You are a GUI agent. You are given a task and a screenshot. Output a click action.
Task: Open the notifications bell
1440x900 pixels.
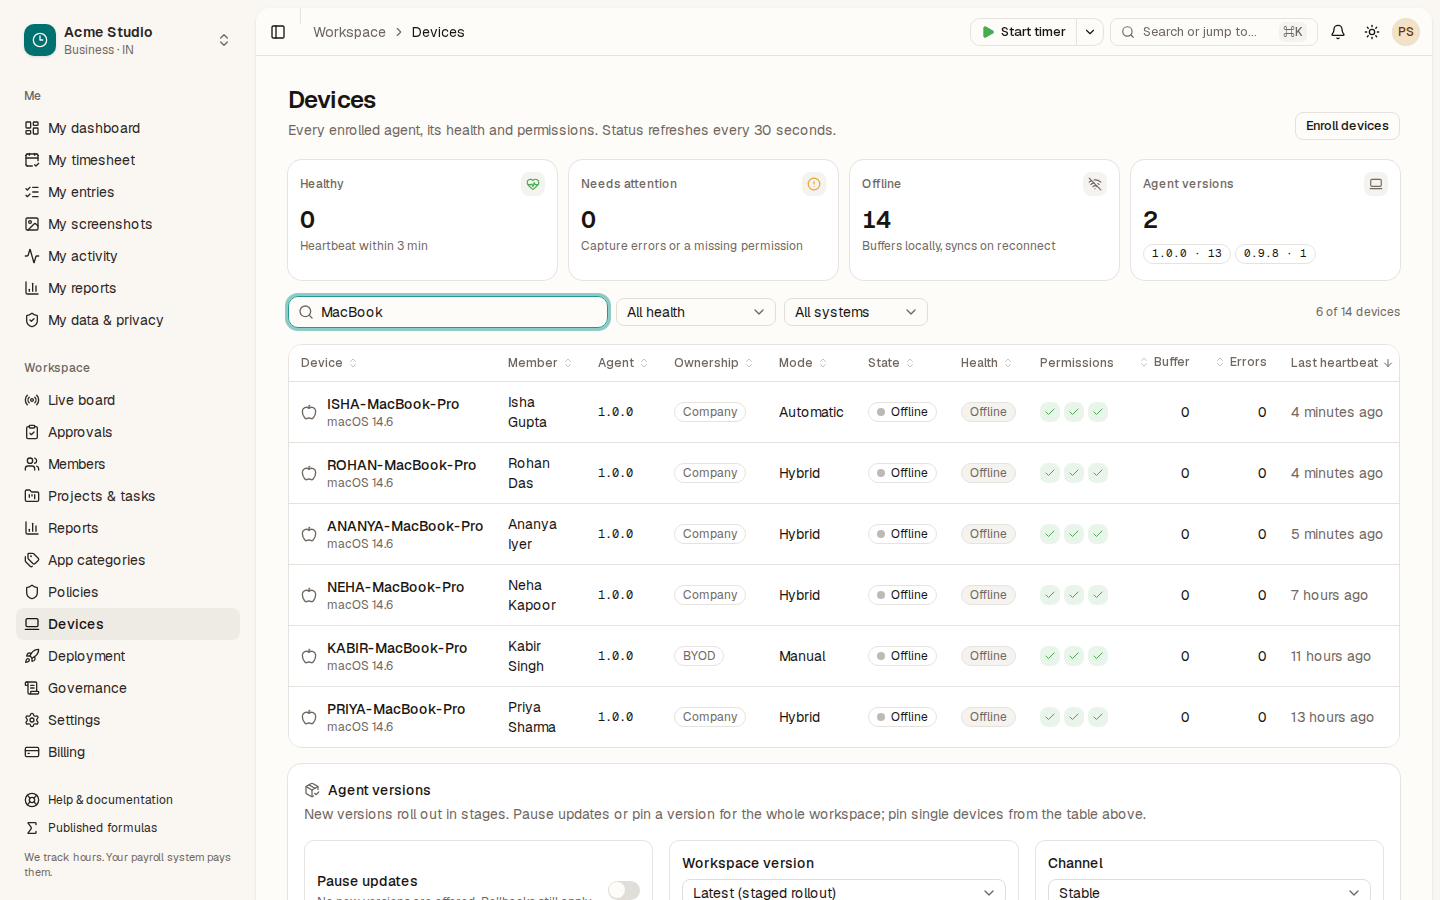(1338, 32)
